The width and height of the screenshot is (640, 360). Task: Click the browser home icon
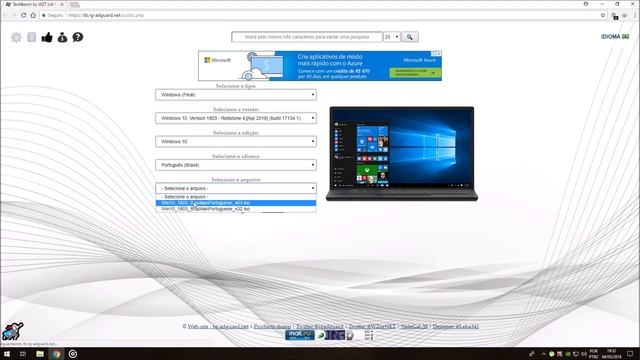coord(33,15)
